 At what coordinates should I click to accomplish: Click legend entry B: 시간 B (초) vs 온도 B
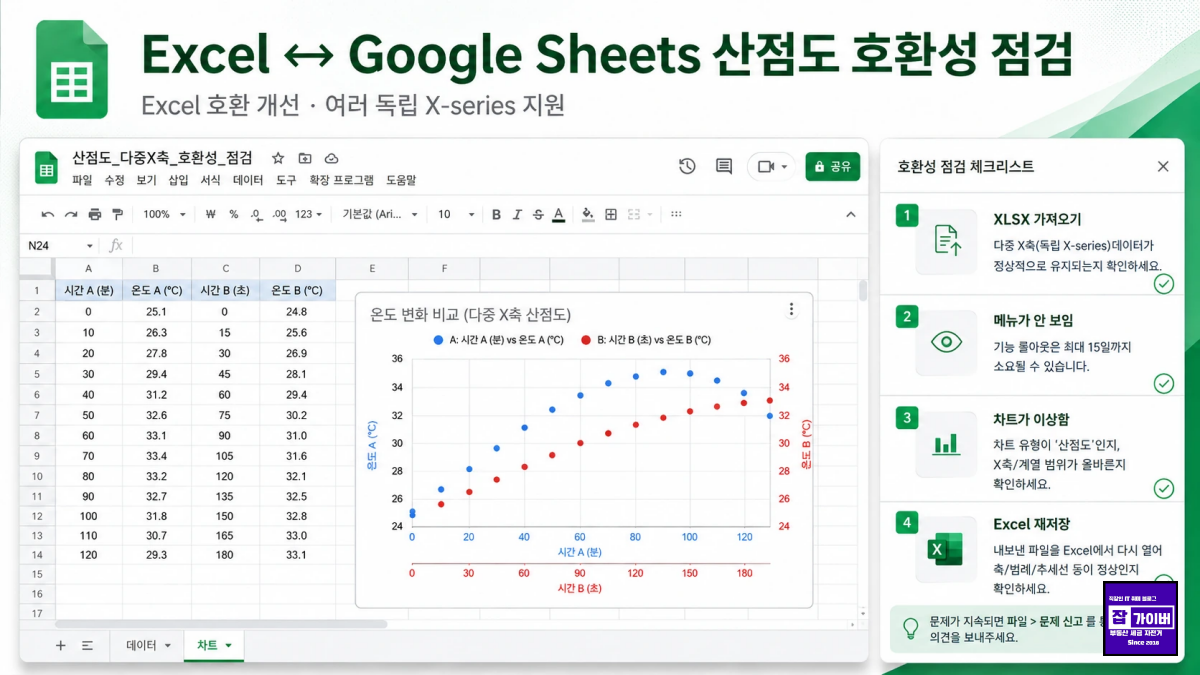pos(646,340)
